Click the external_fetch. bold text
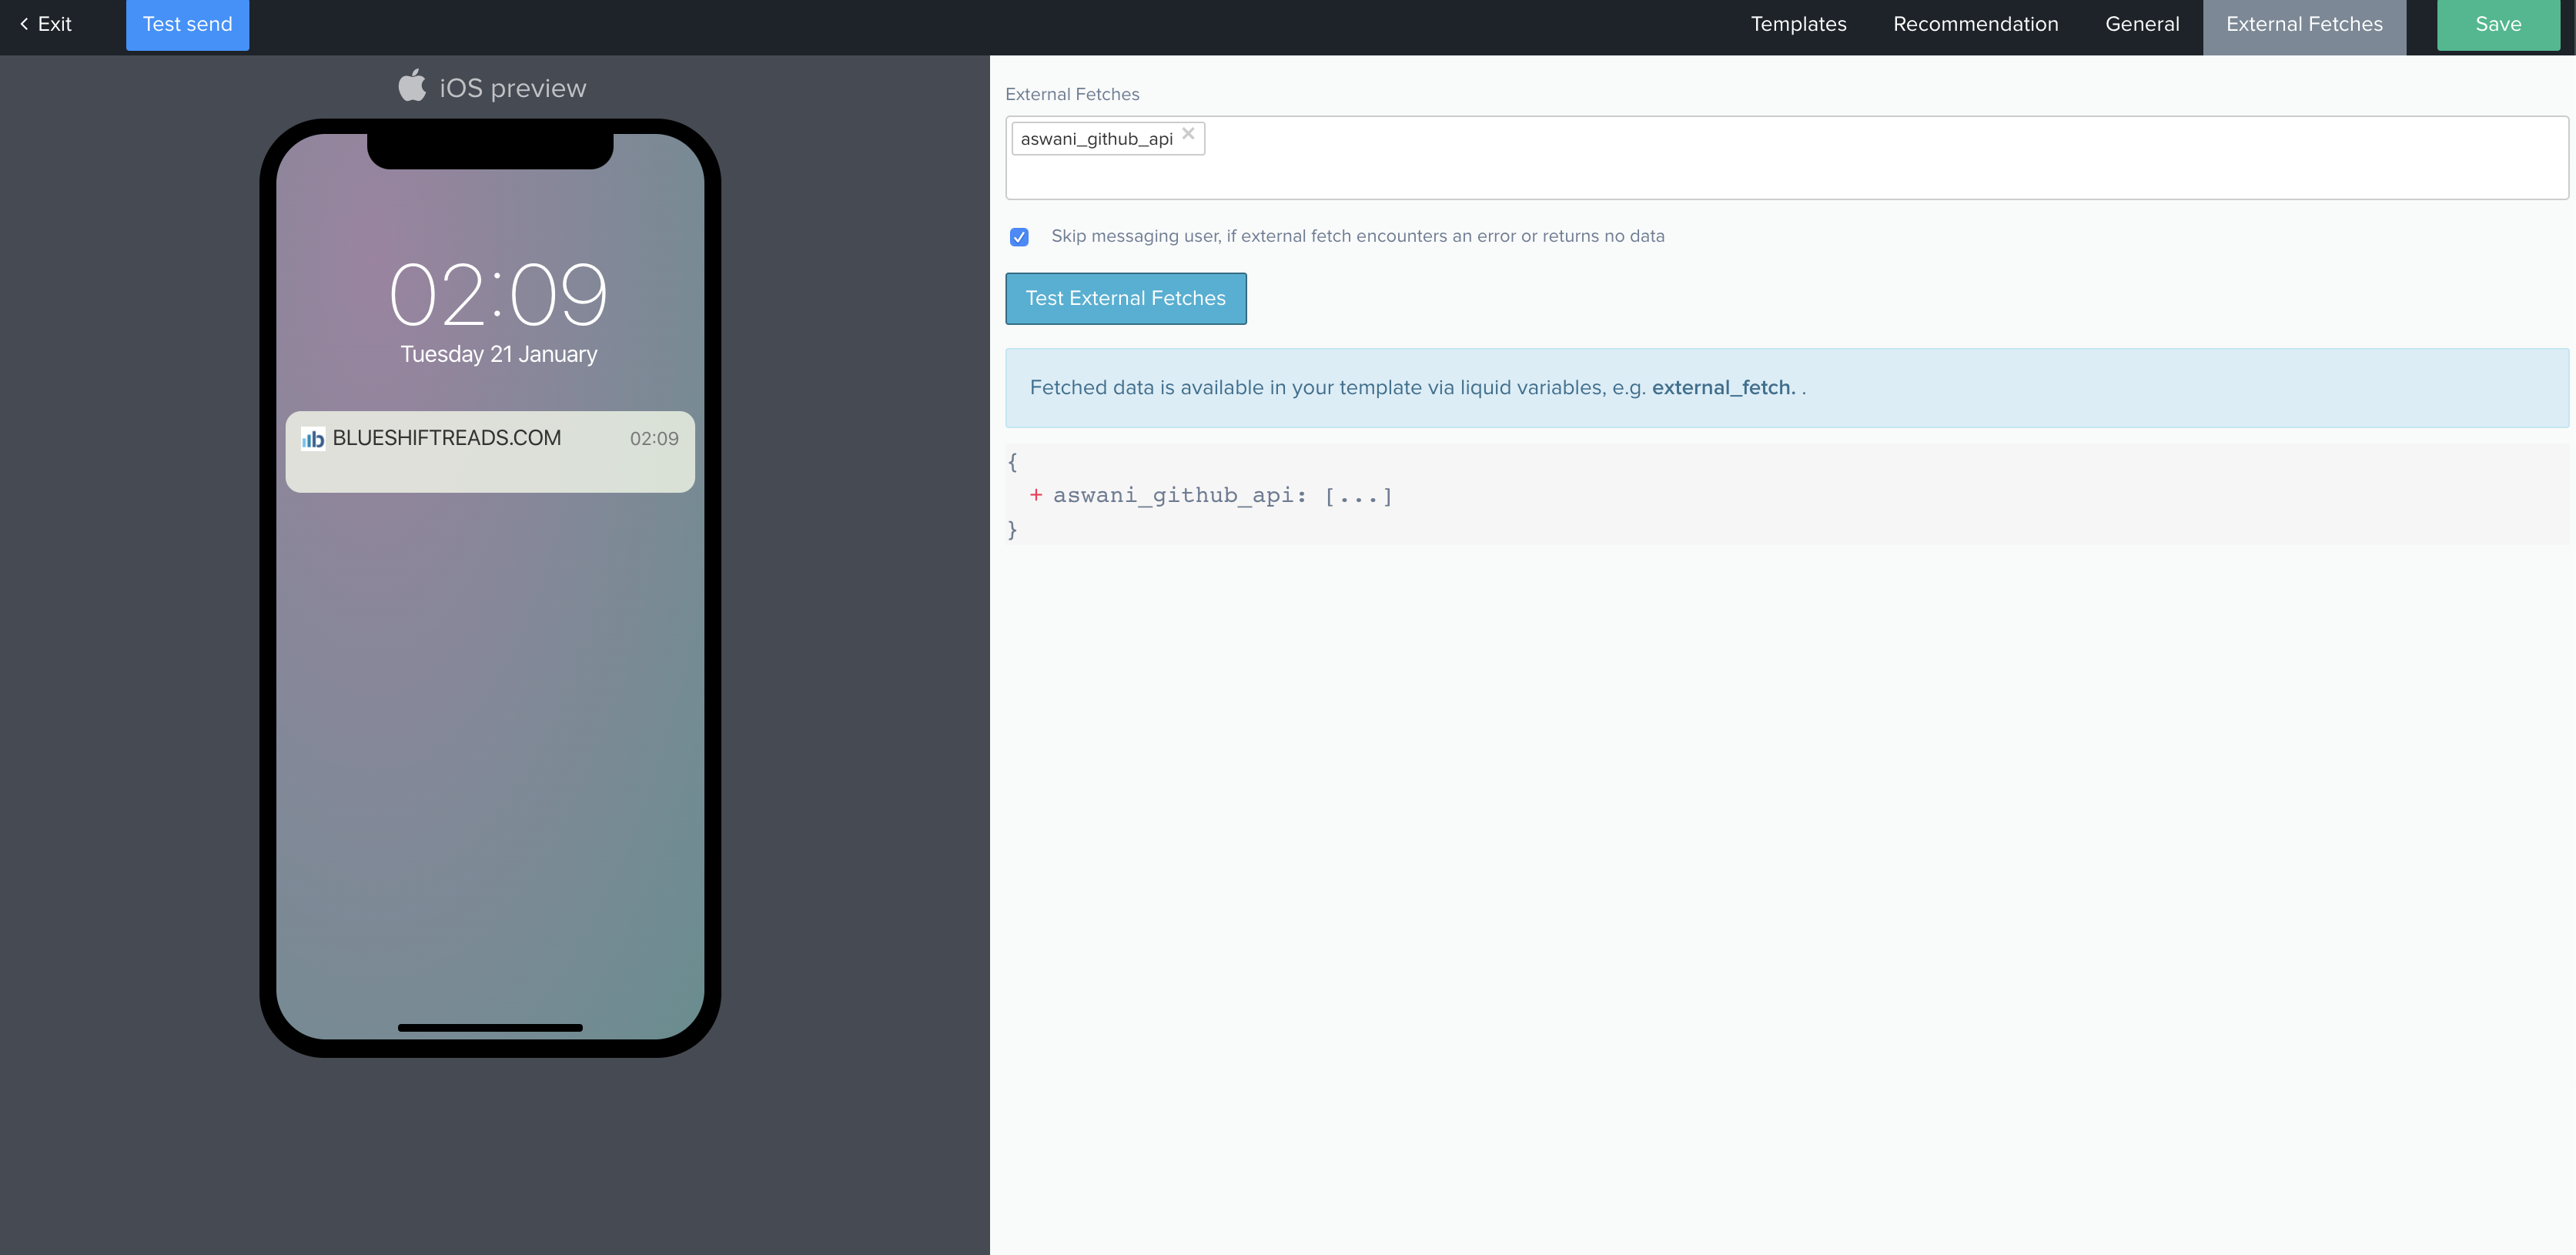The image size is (2576, 1255). click(x=1723, y=387)
